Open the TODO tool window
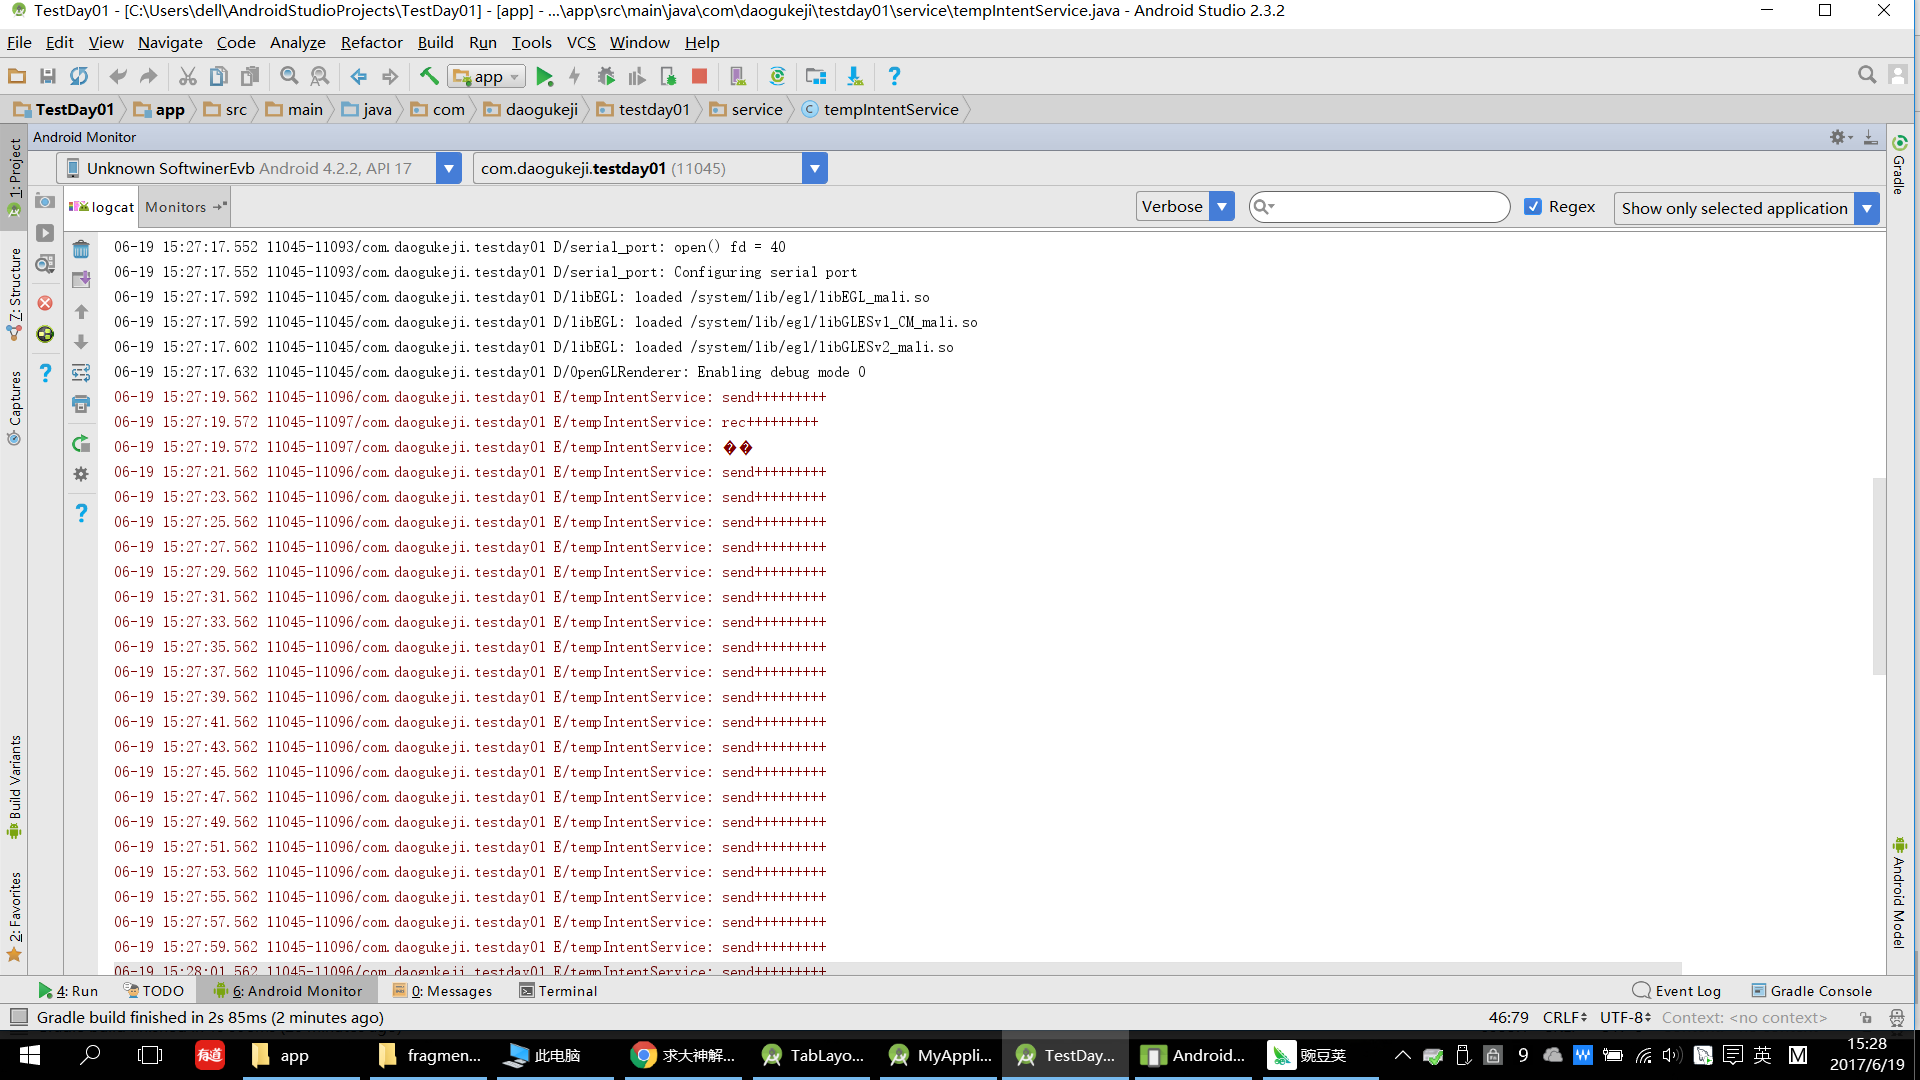Screen dimensions: 1920x1080 pyautogui.click(x=154, y=991)
